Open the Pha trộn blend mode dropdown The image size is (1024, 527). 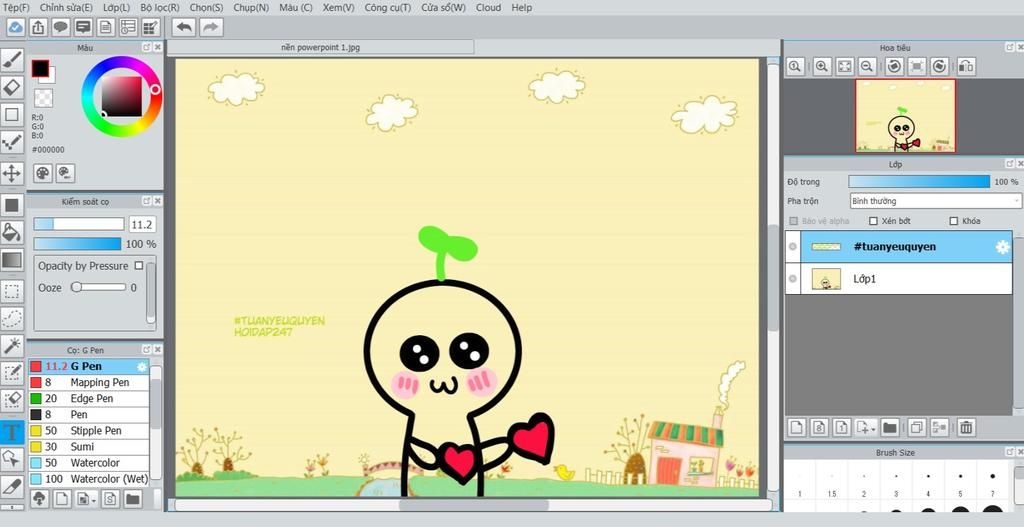point(935,201)
